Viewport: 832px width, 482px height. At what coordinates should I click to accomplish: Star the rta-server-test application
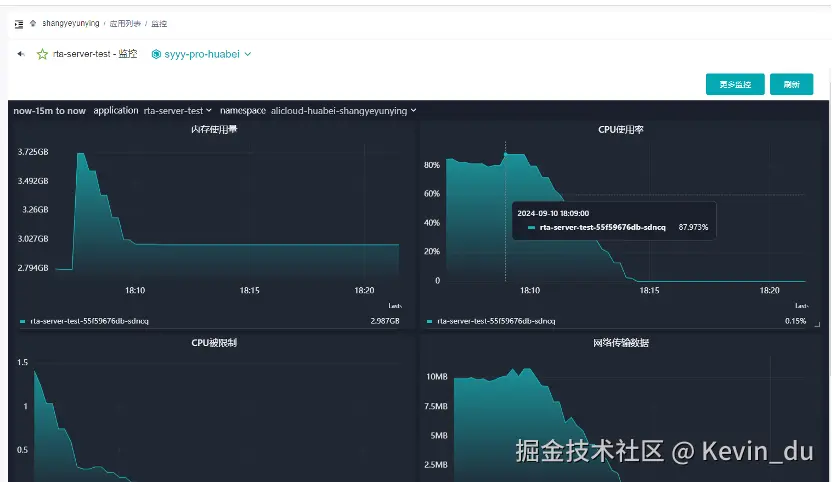42,54
